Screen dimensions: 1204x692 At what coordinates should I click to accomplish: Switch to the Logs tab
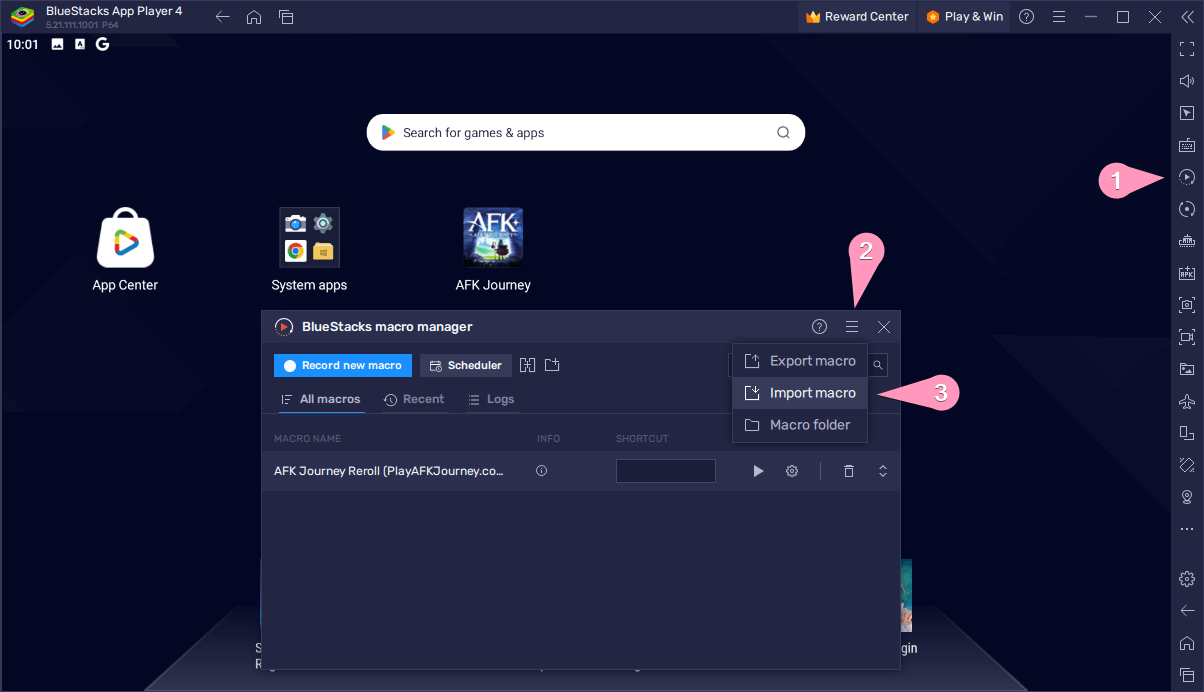[x=491, y=399]
